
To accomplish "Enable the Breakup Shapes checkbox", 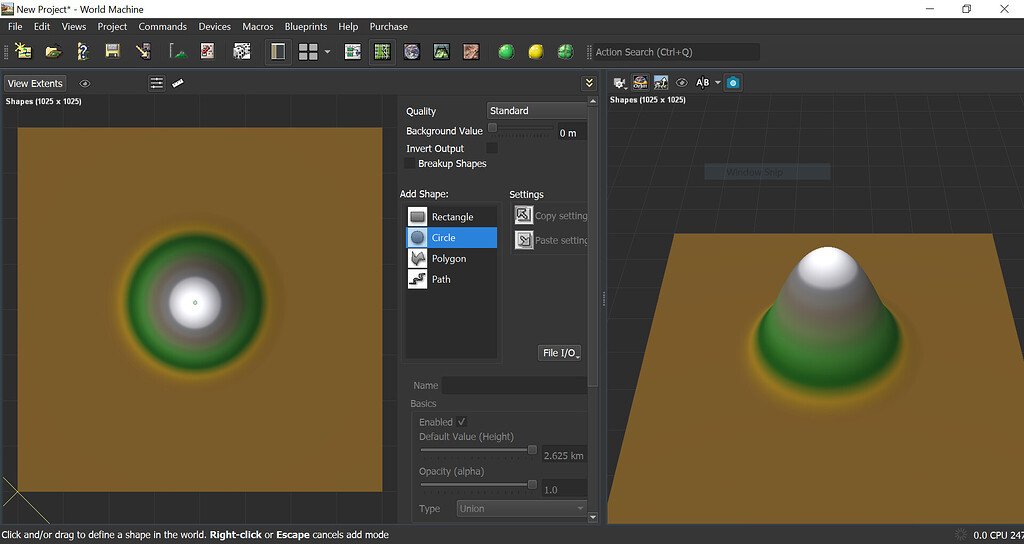I will coord(410,163).
